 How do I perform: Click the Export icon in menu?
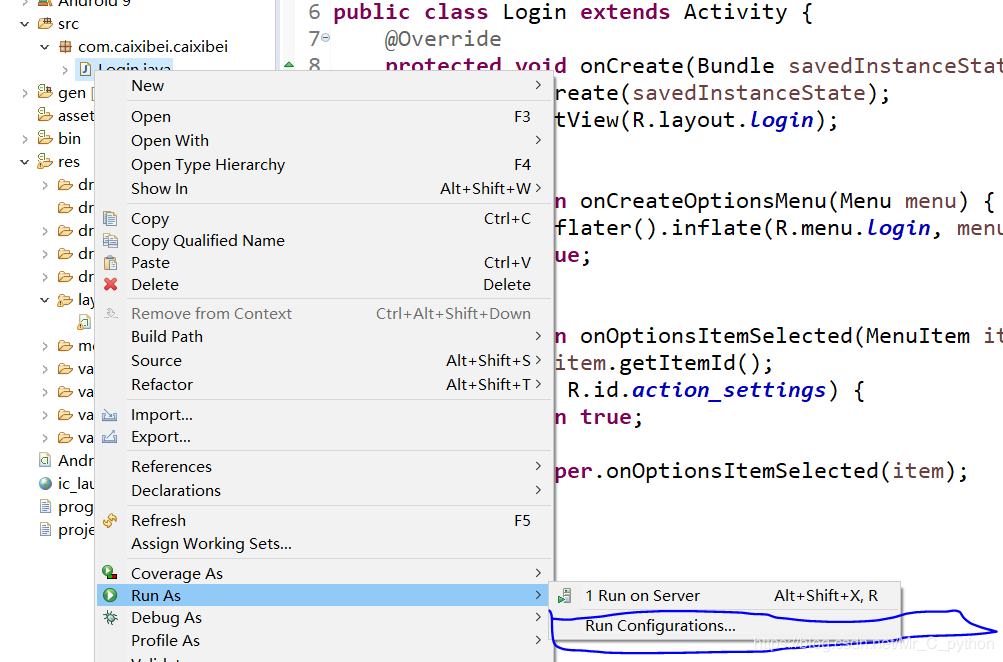click(111, 437)
